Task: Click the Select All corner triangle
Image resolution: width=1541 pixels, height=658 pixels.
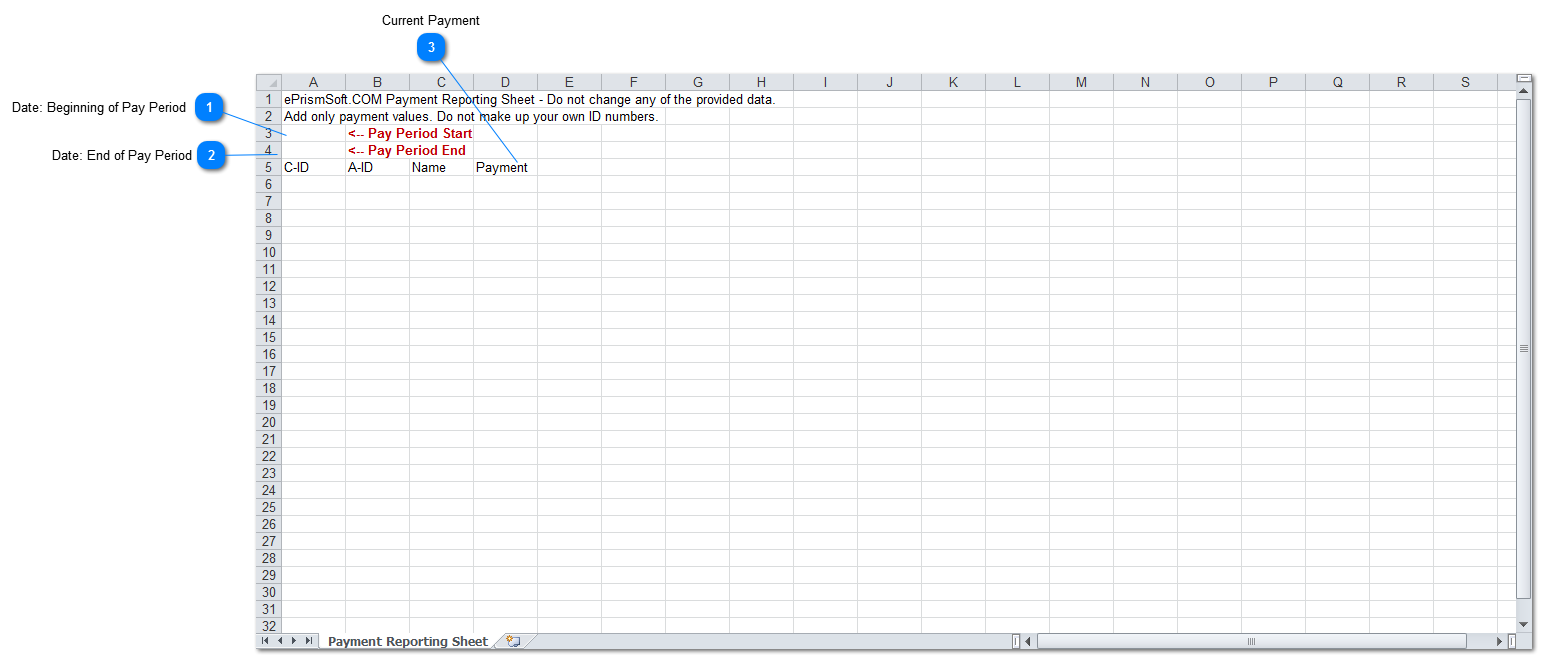Action: pos(269,82)
